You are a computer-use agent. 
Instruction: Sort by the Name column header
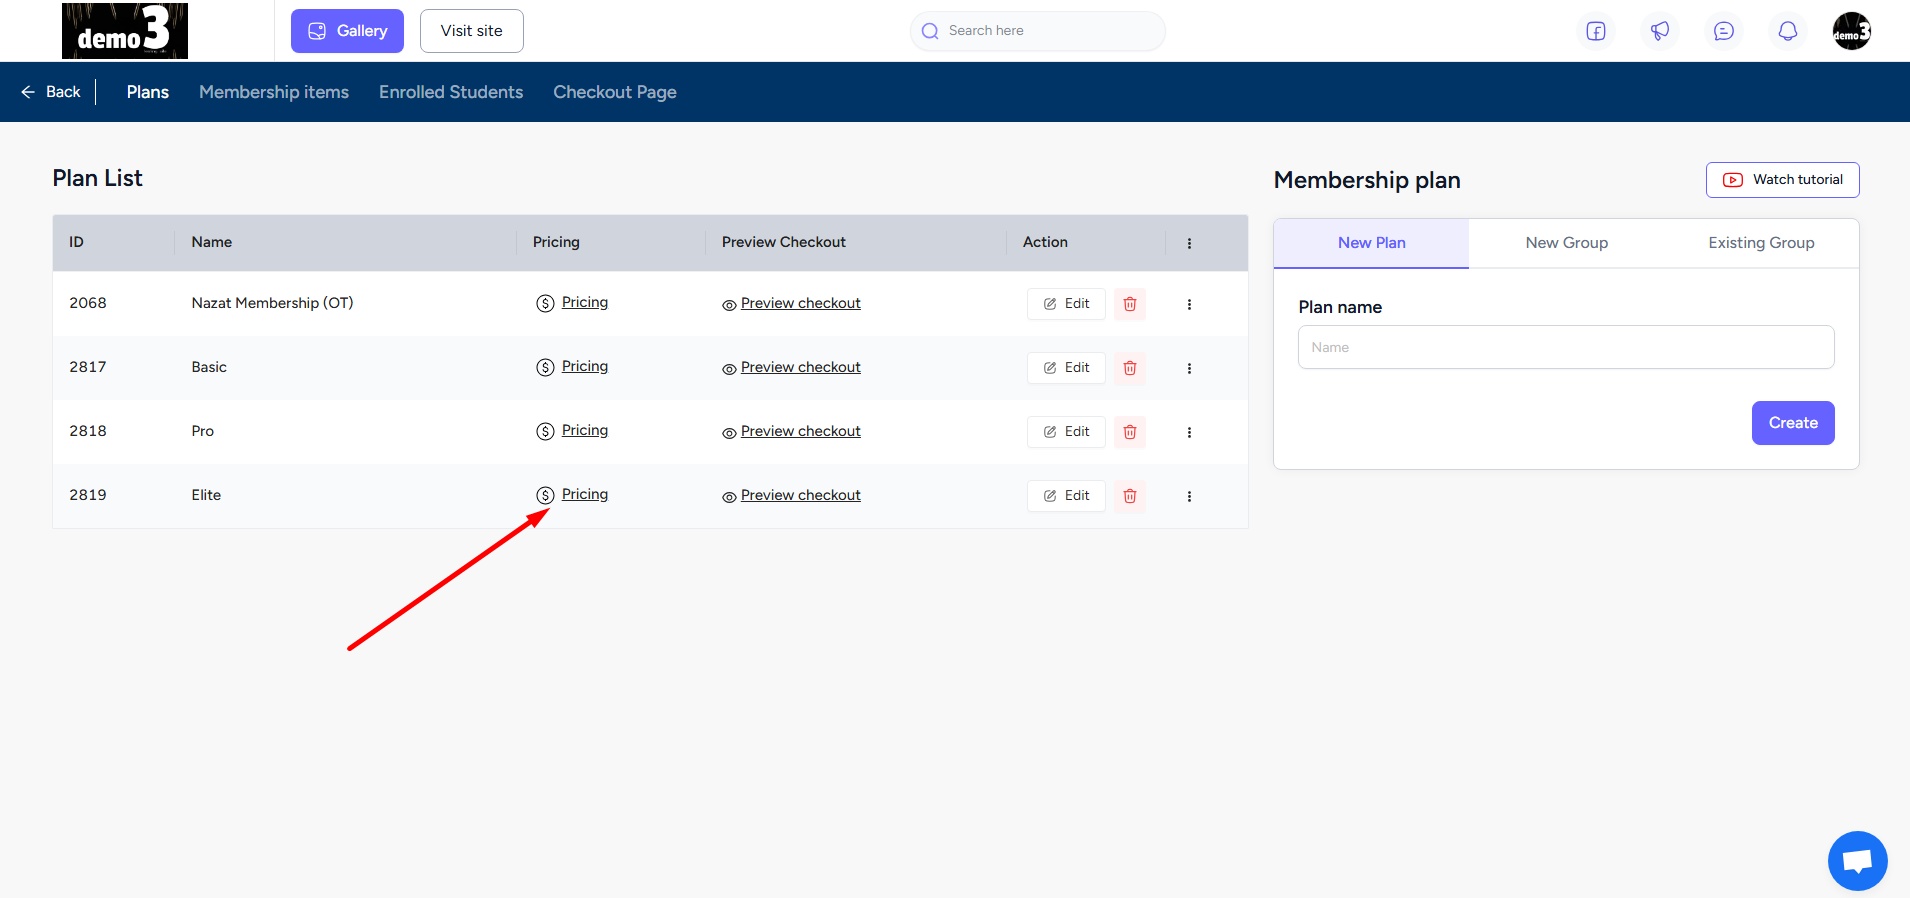click(x=212, y=242)
